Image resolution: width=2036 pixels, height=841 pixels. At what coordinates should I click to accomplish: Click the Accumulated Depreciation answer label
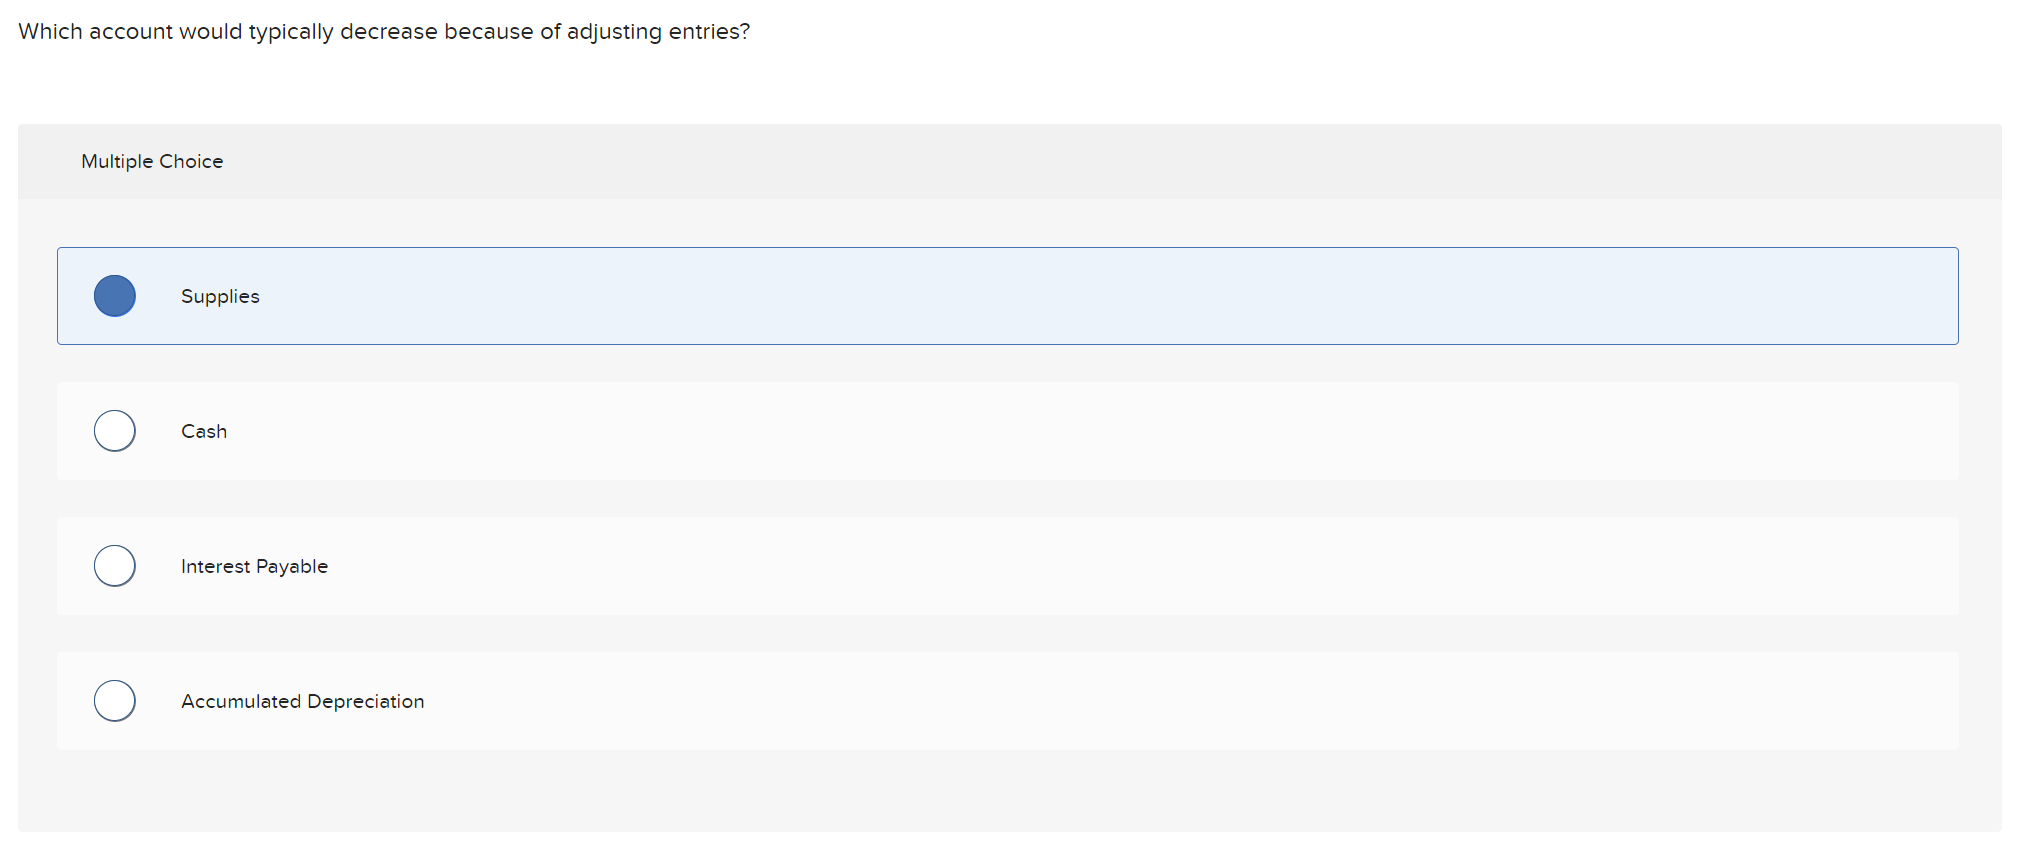302,701
